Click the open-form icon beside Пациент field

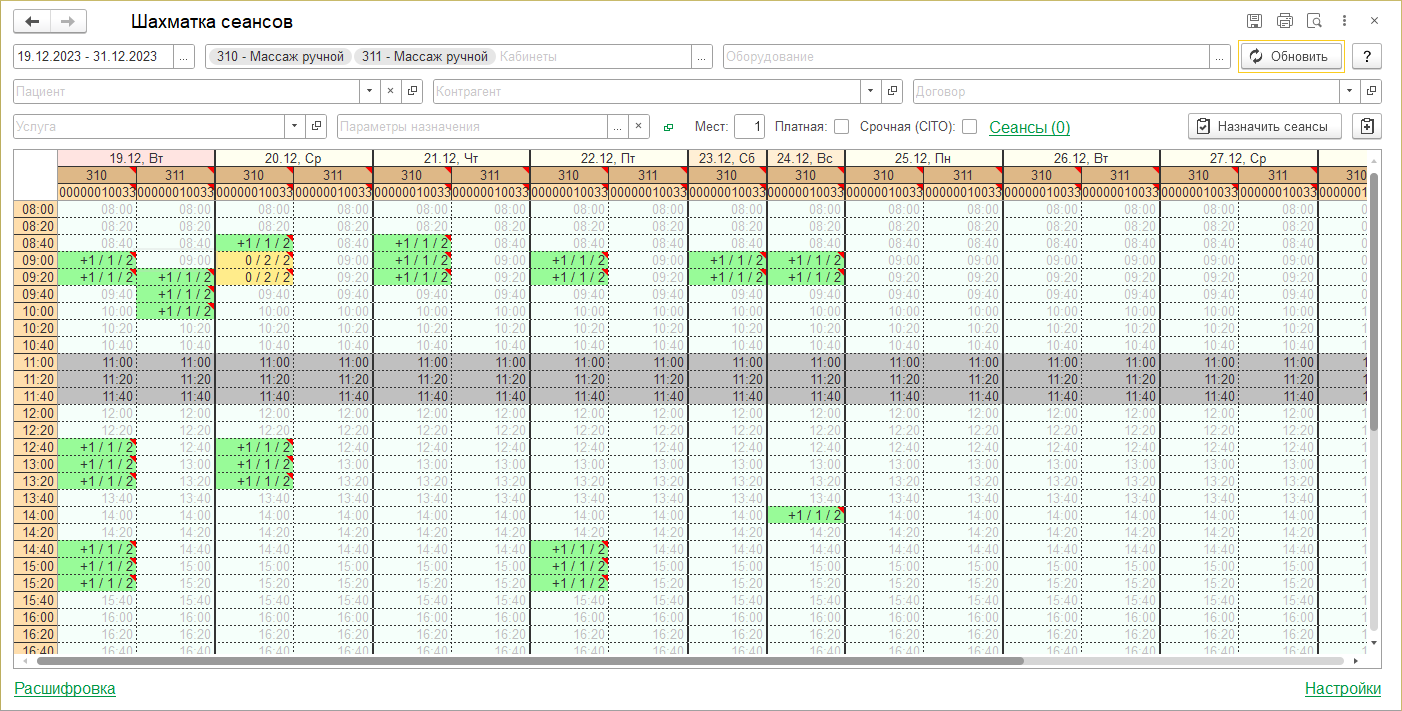click(x=412, y=91)
